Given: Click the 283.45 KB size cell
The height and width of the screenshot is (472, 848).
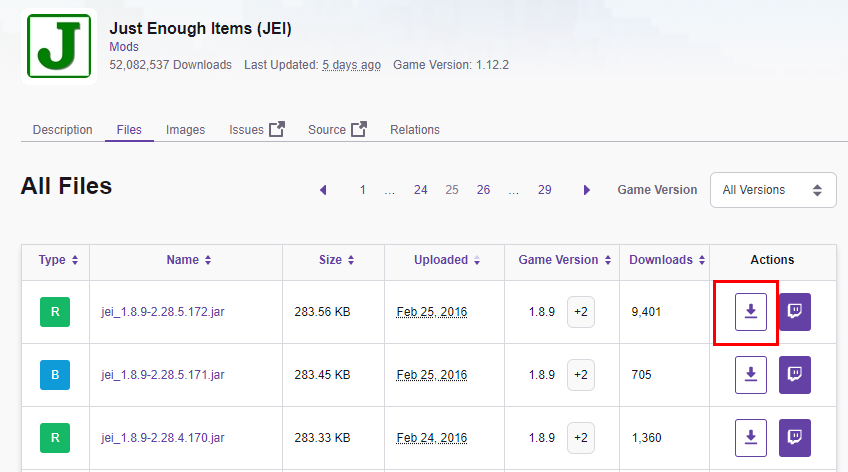Looking at the screenshot, I should (322, 375).
